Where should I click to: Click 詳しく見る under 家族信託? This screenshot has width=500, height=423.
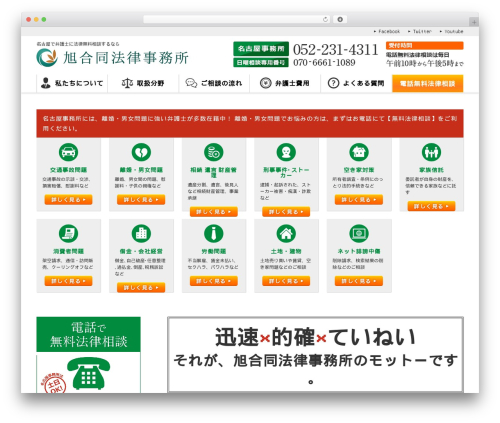431,206
